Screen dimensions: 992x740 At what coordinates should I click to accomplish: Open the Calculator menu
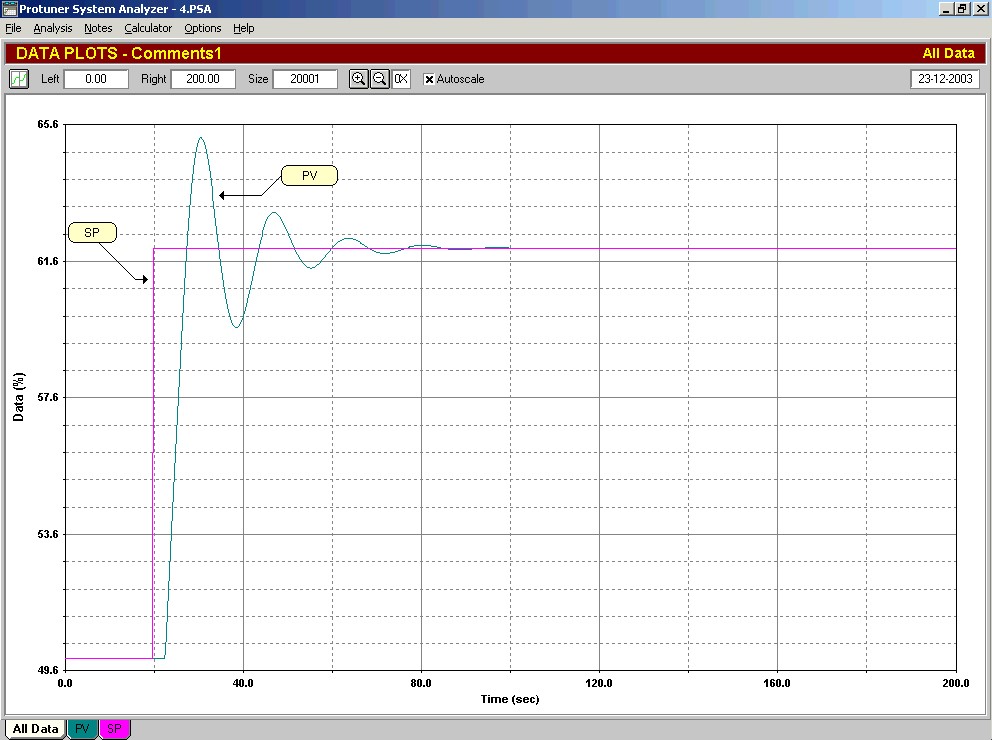click(148, 28)
